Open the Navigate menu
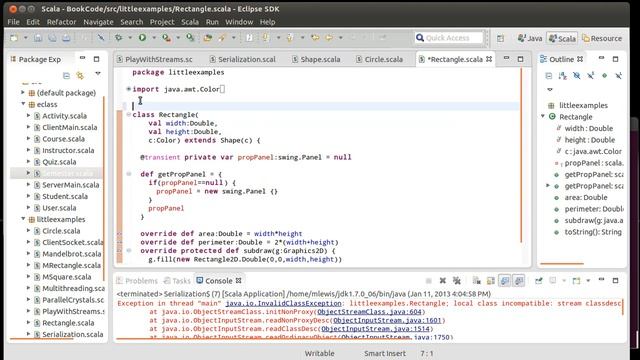The image size is (640, 360). [x=98, y=22]
